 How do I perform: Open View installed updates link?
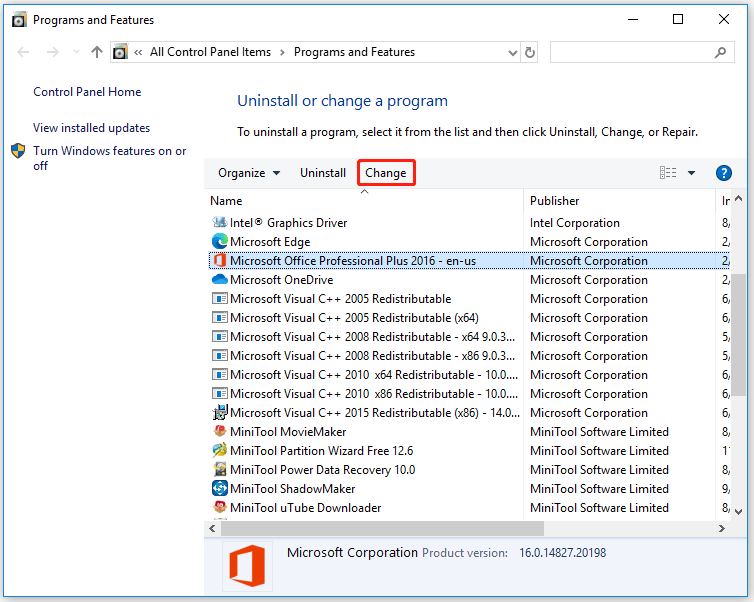[91, 128]
